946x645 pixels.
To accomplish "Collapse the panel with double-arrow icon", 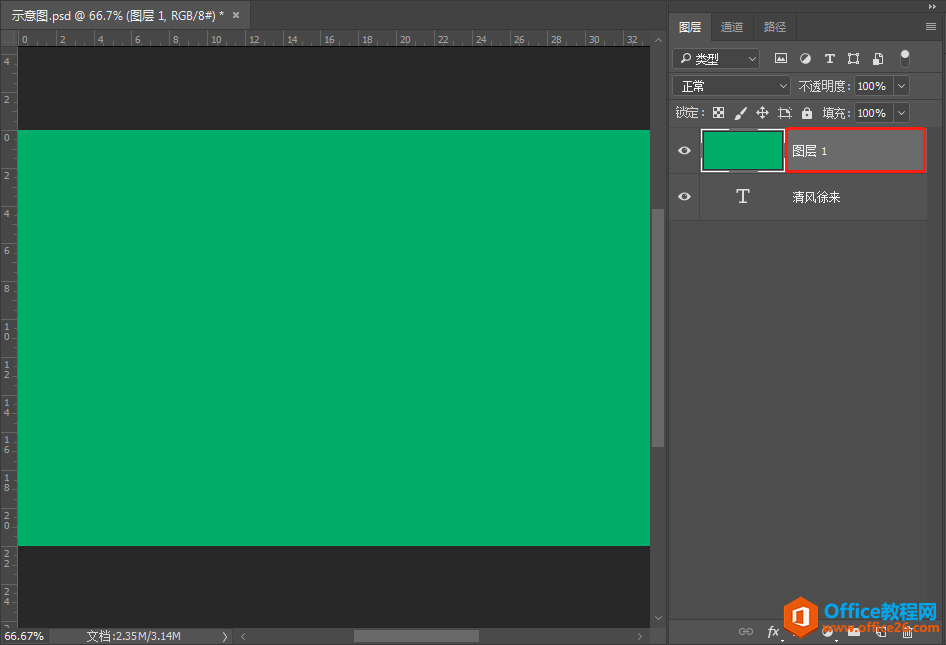I will (932, 6).
